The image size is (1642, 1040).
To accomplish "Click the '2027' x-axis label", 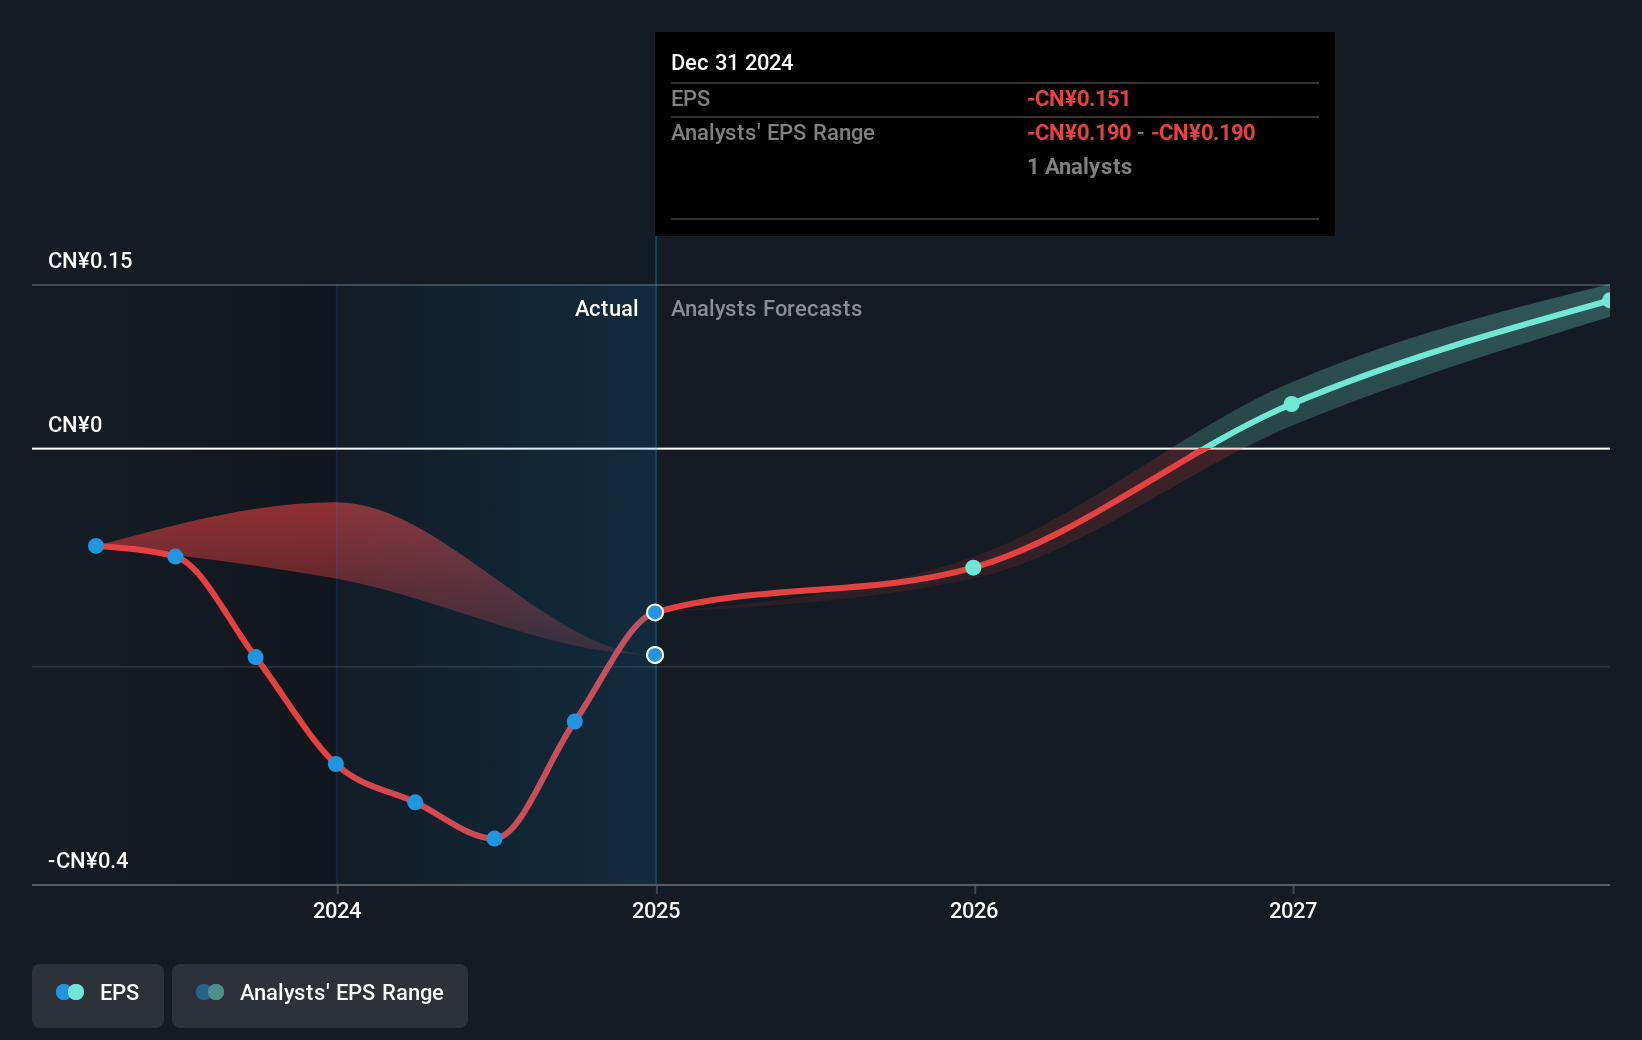I will click(1293, 910).
